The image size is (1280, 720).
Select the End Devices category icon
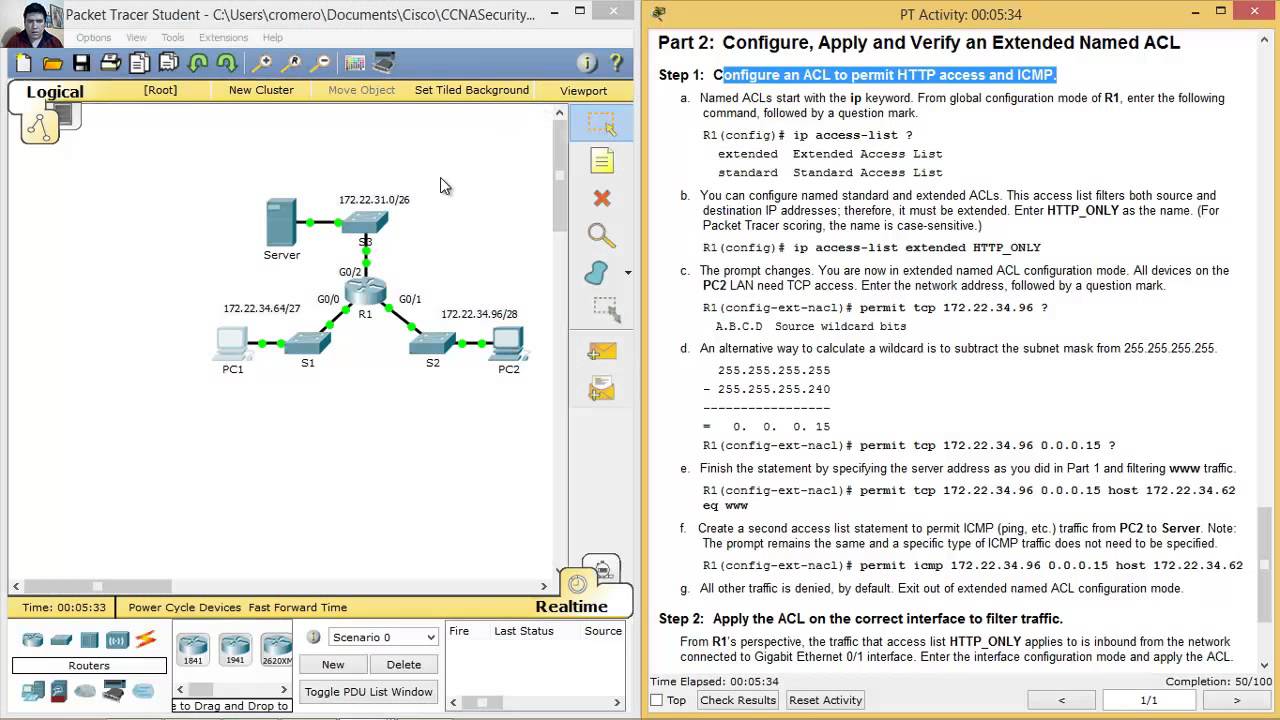33,690
